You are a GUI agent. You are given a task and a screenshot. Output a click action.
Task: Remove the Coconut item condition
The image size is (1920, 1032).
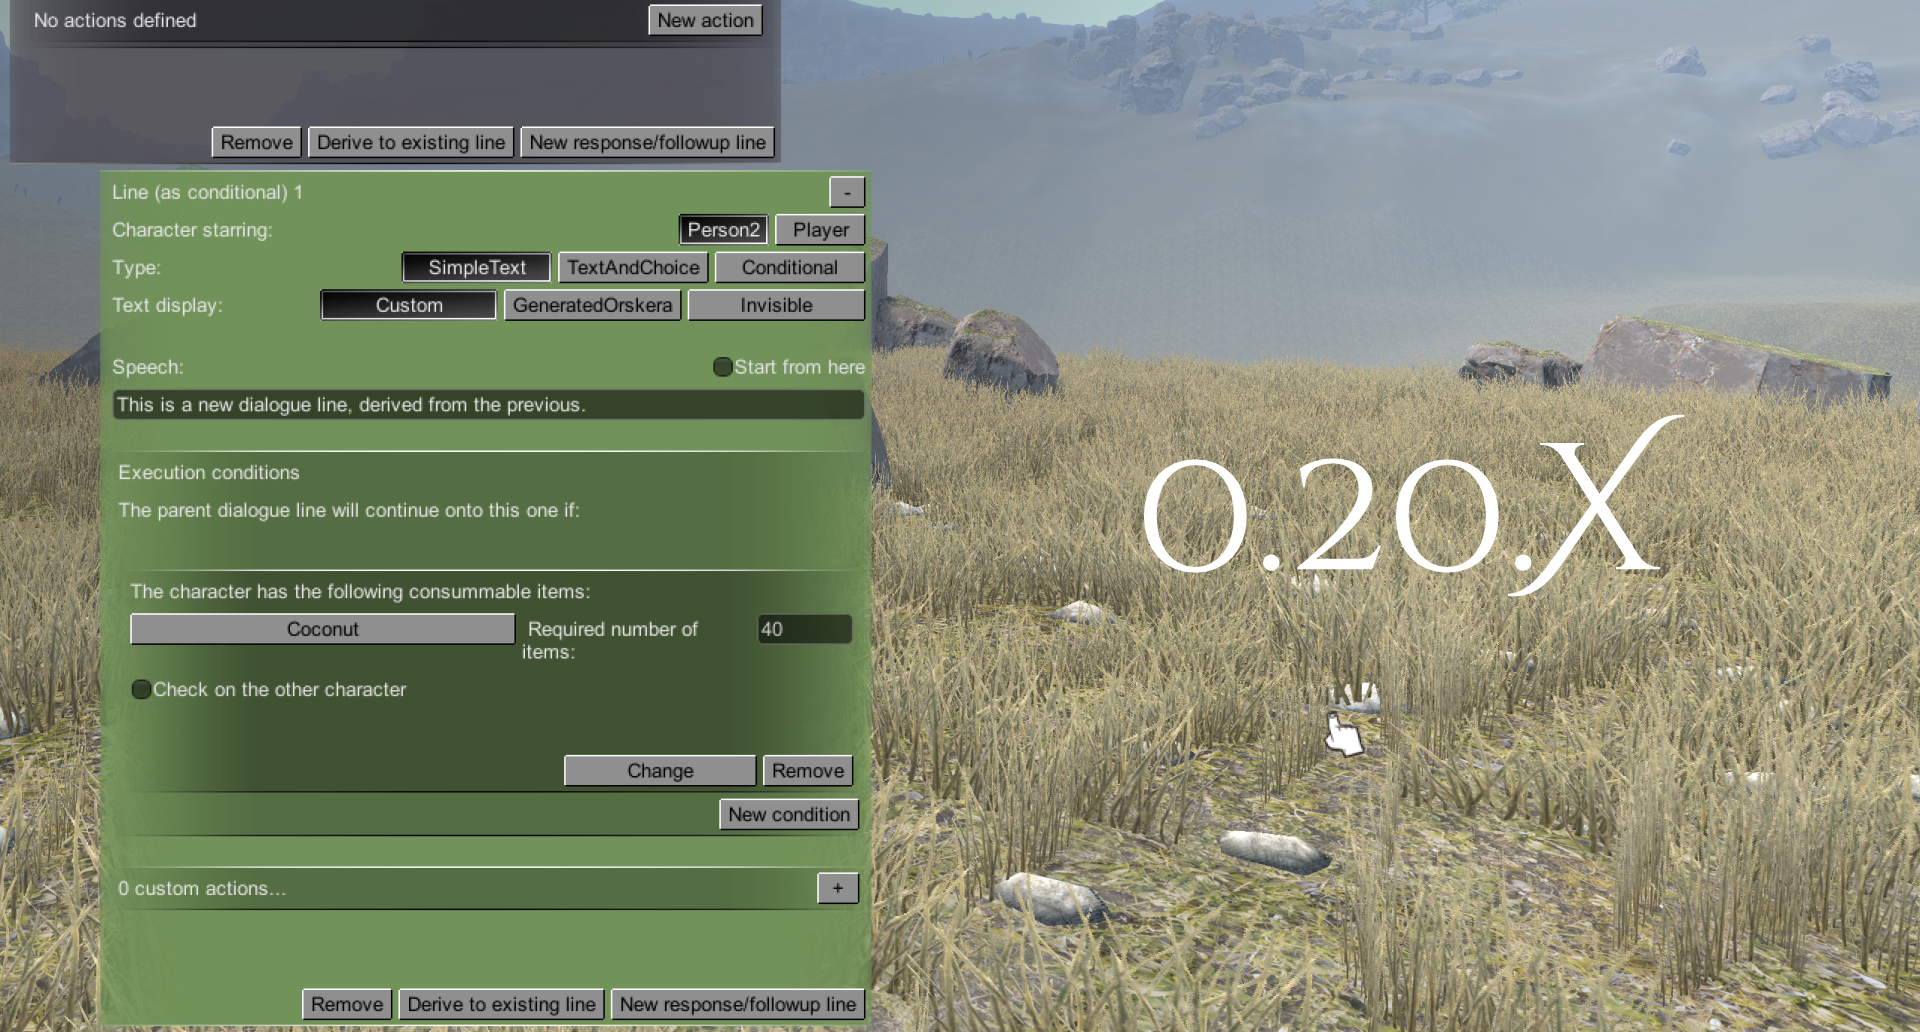[808, 771]
